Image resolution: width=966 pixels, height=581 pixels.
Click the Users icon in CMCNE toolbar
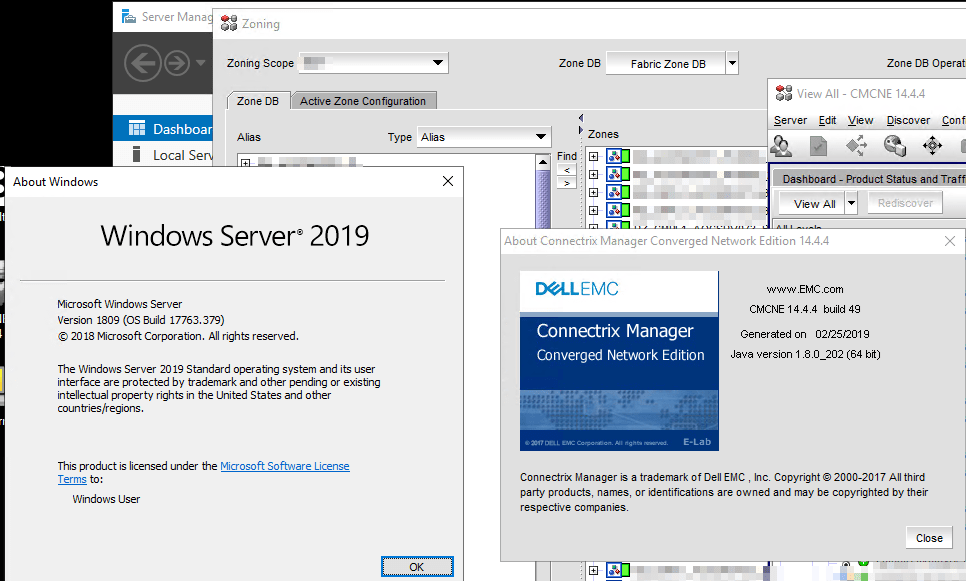(781, 146)
